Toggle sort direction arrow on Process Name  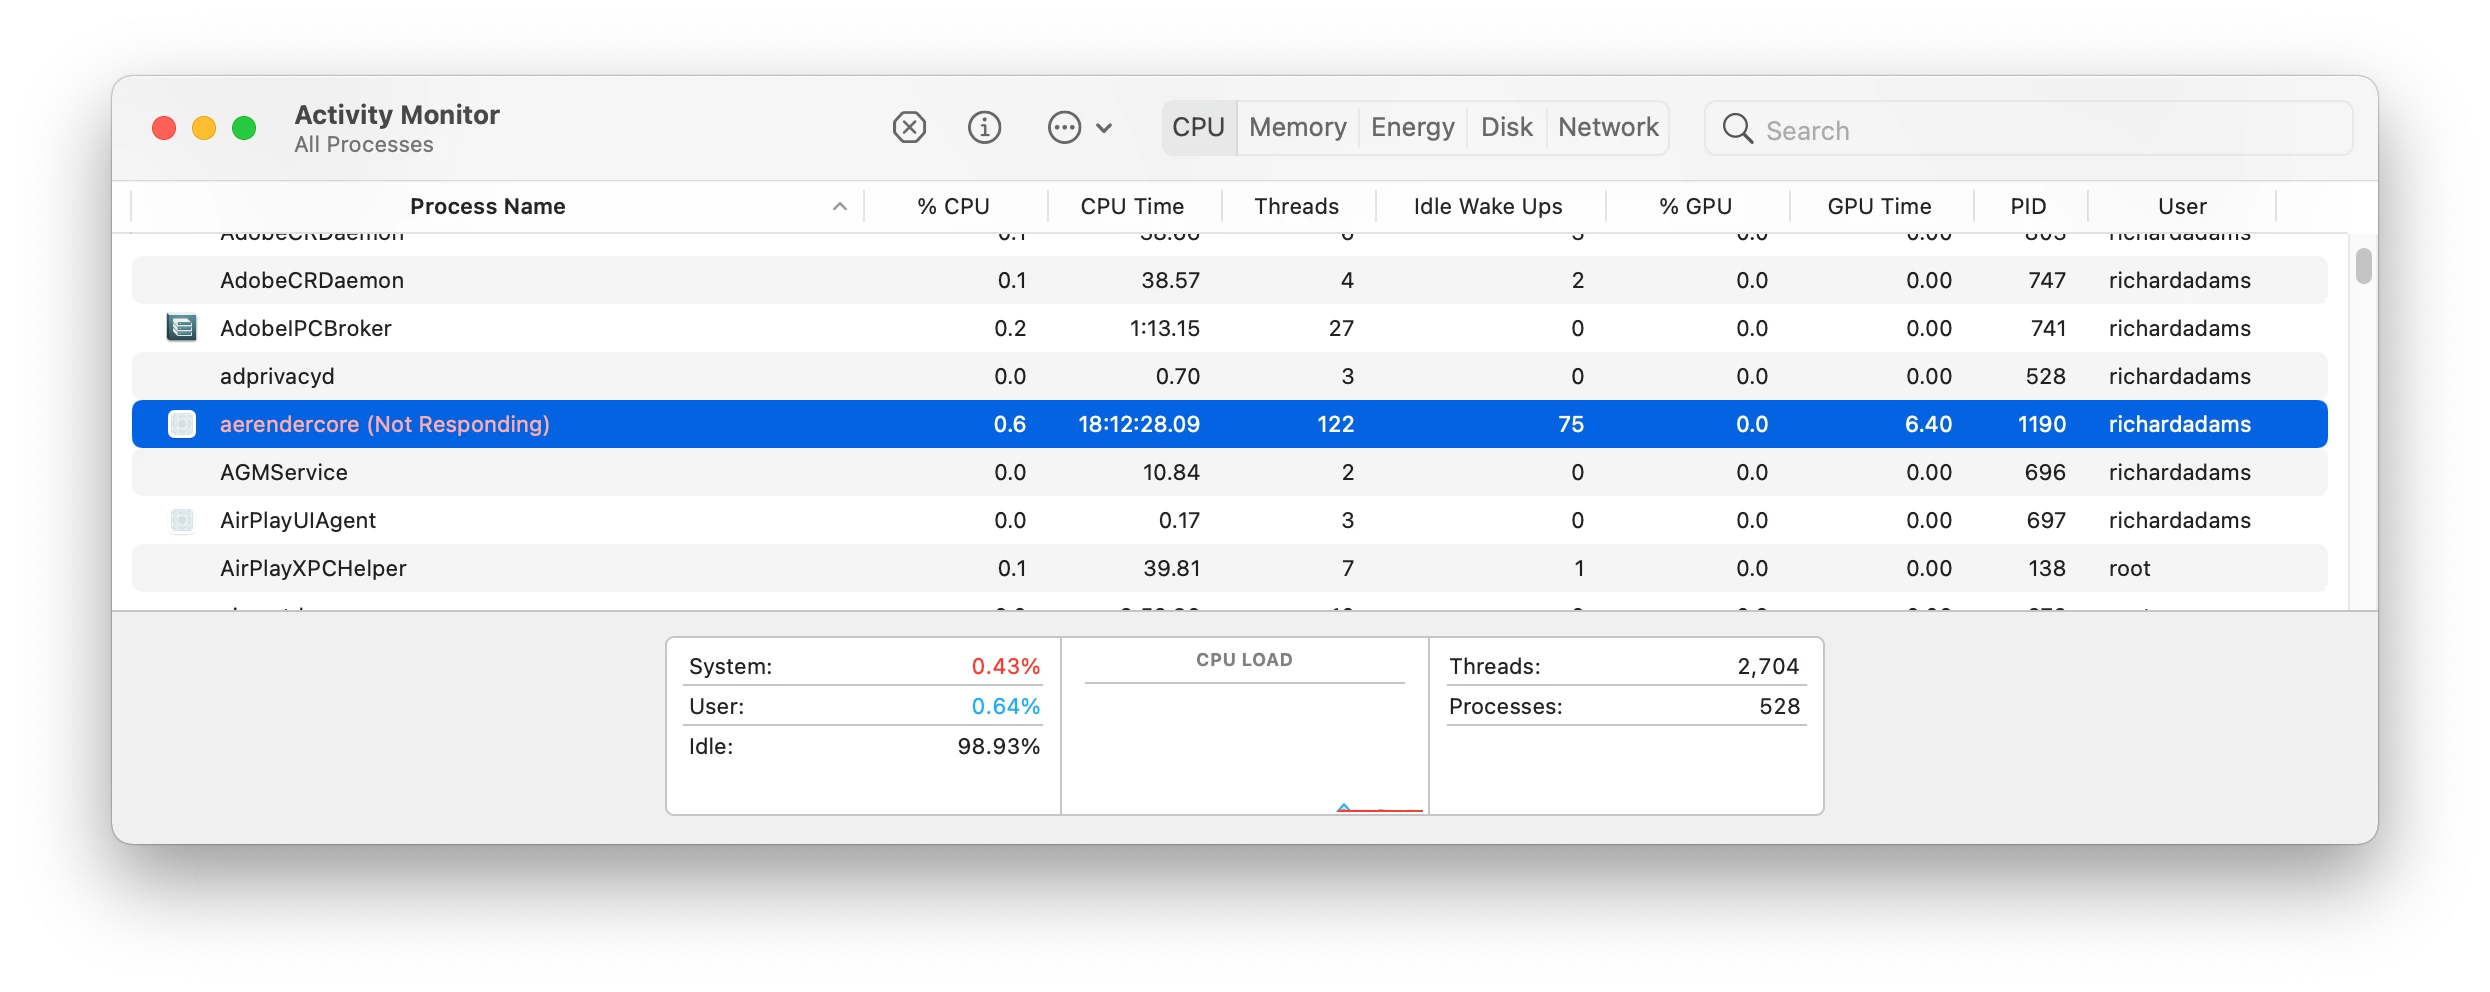tap(840, 207)
